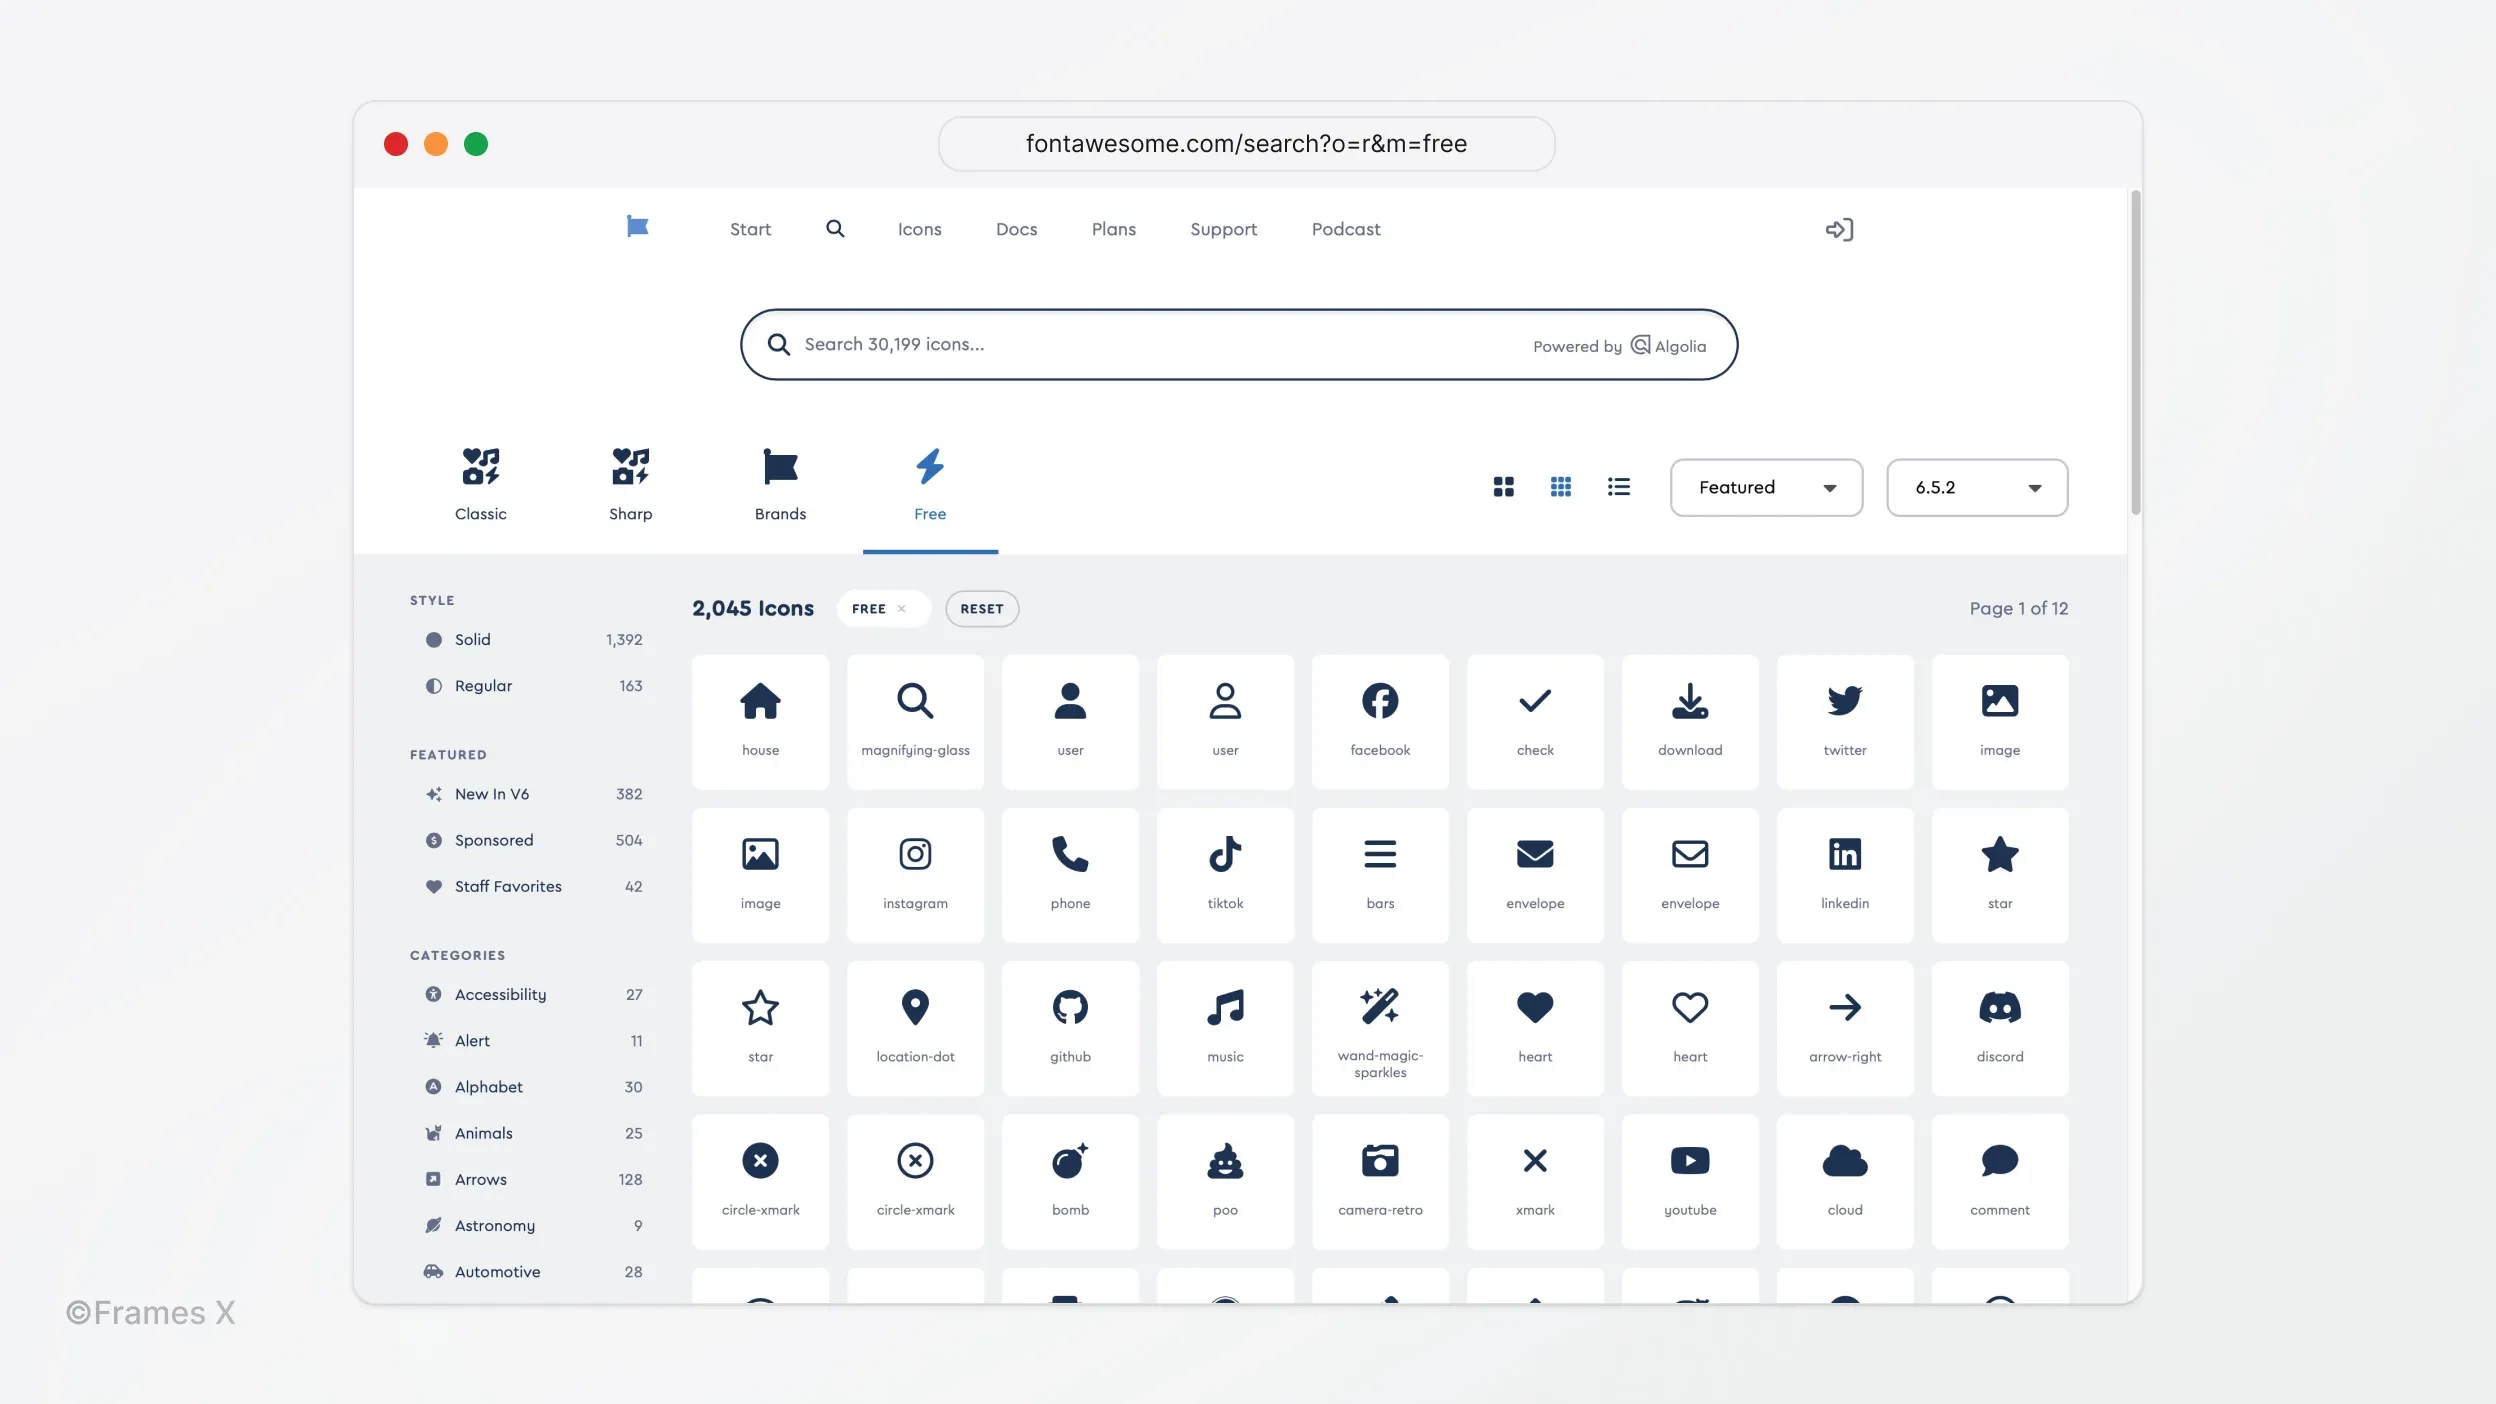Click the sign-in arrow icon
The height and width of the screenshot is (1404, 2496).
1839,230
